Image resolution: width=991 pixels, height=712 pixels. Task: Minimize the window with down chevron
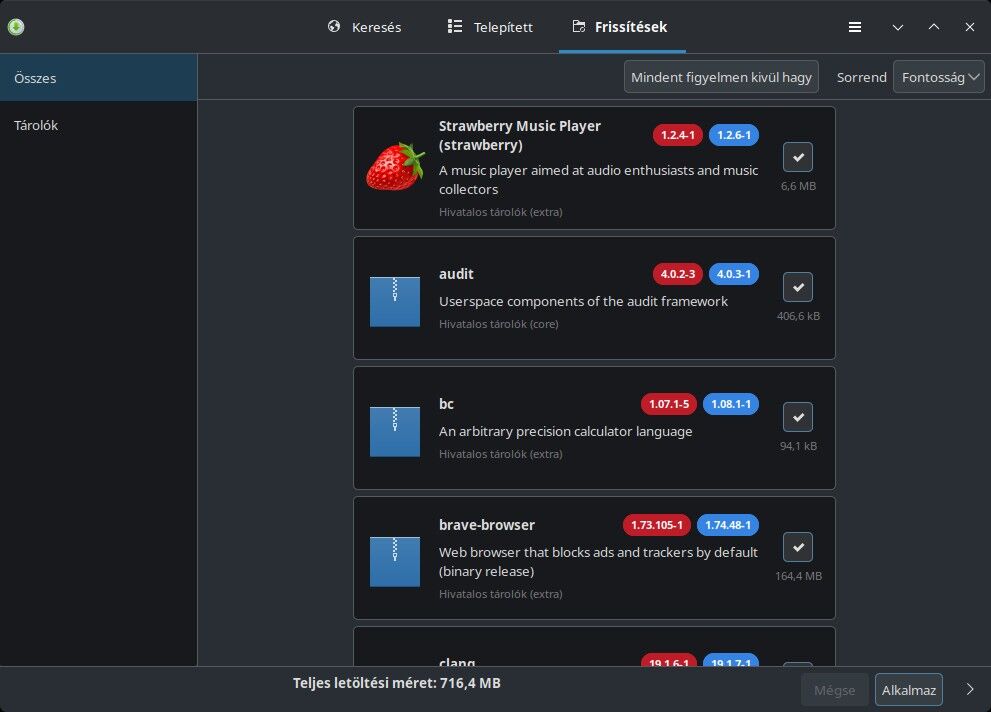897,27
